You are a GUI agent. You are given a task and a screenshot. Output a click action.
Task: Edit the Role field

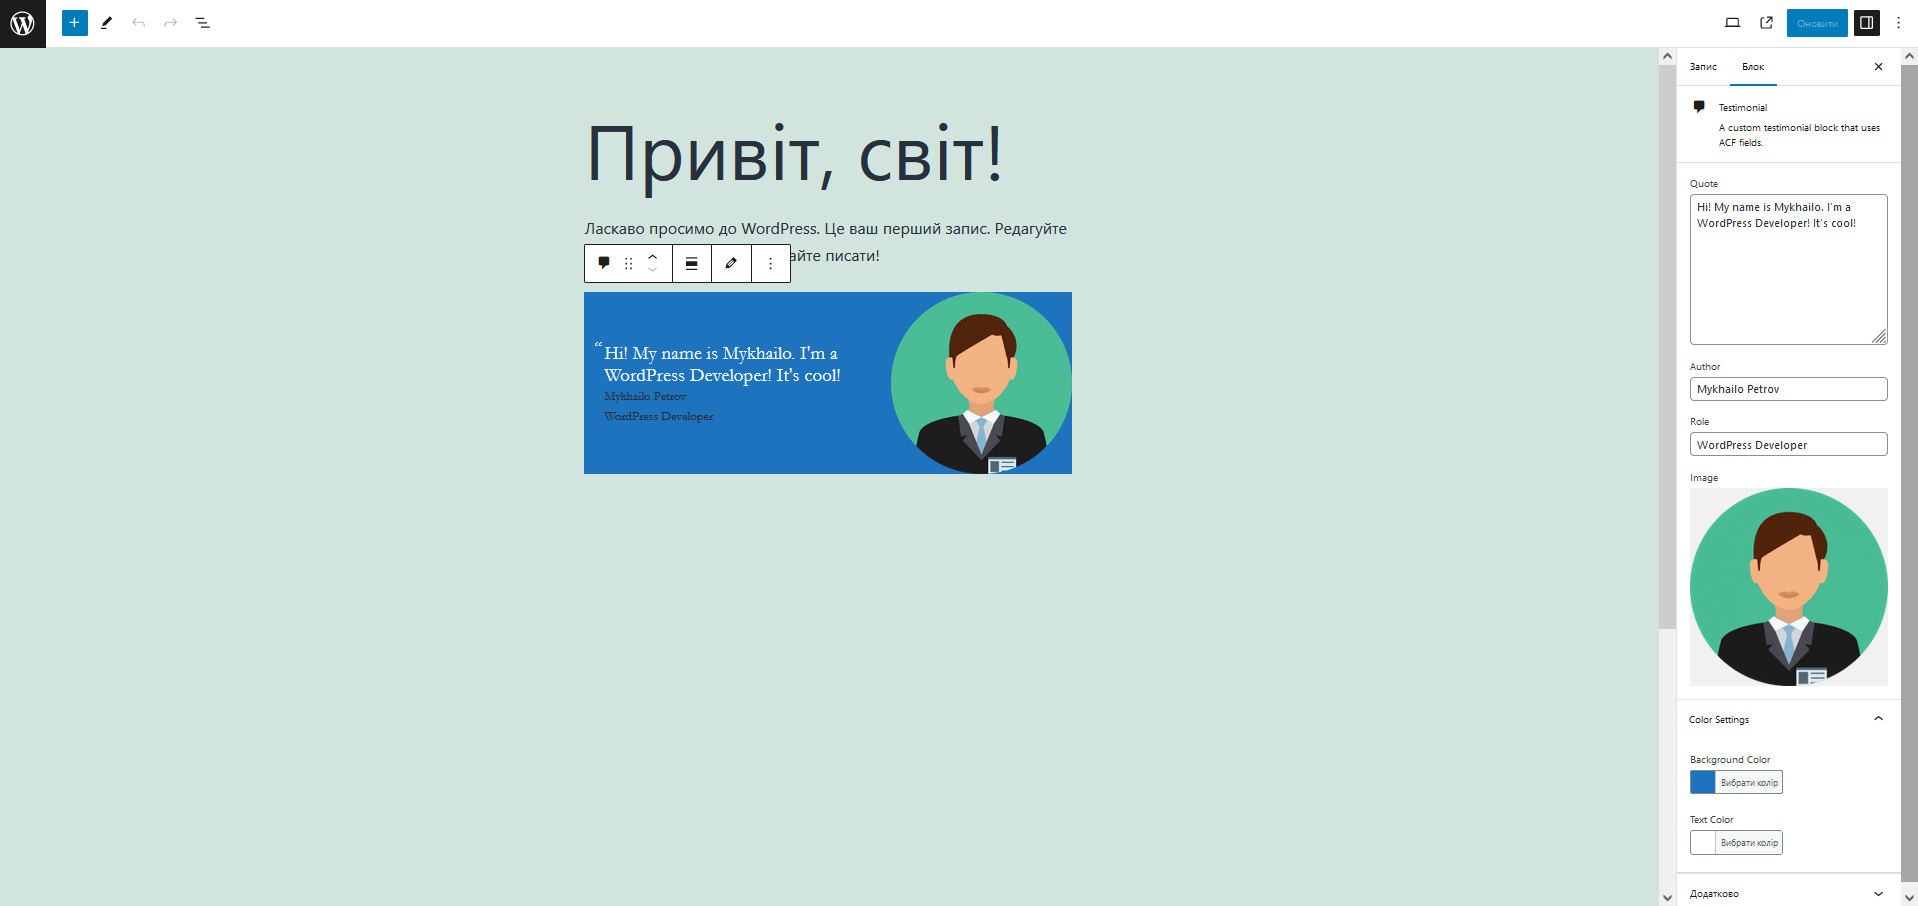pos(1789,445)
